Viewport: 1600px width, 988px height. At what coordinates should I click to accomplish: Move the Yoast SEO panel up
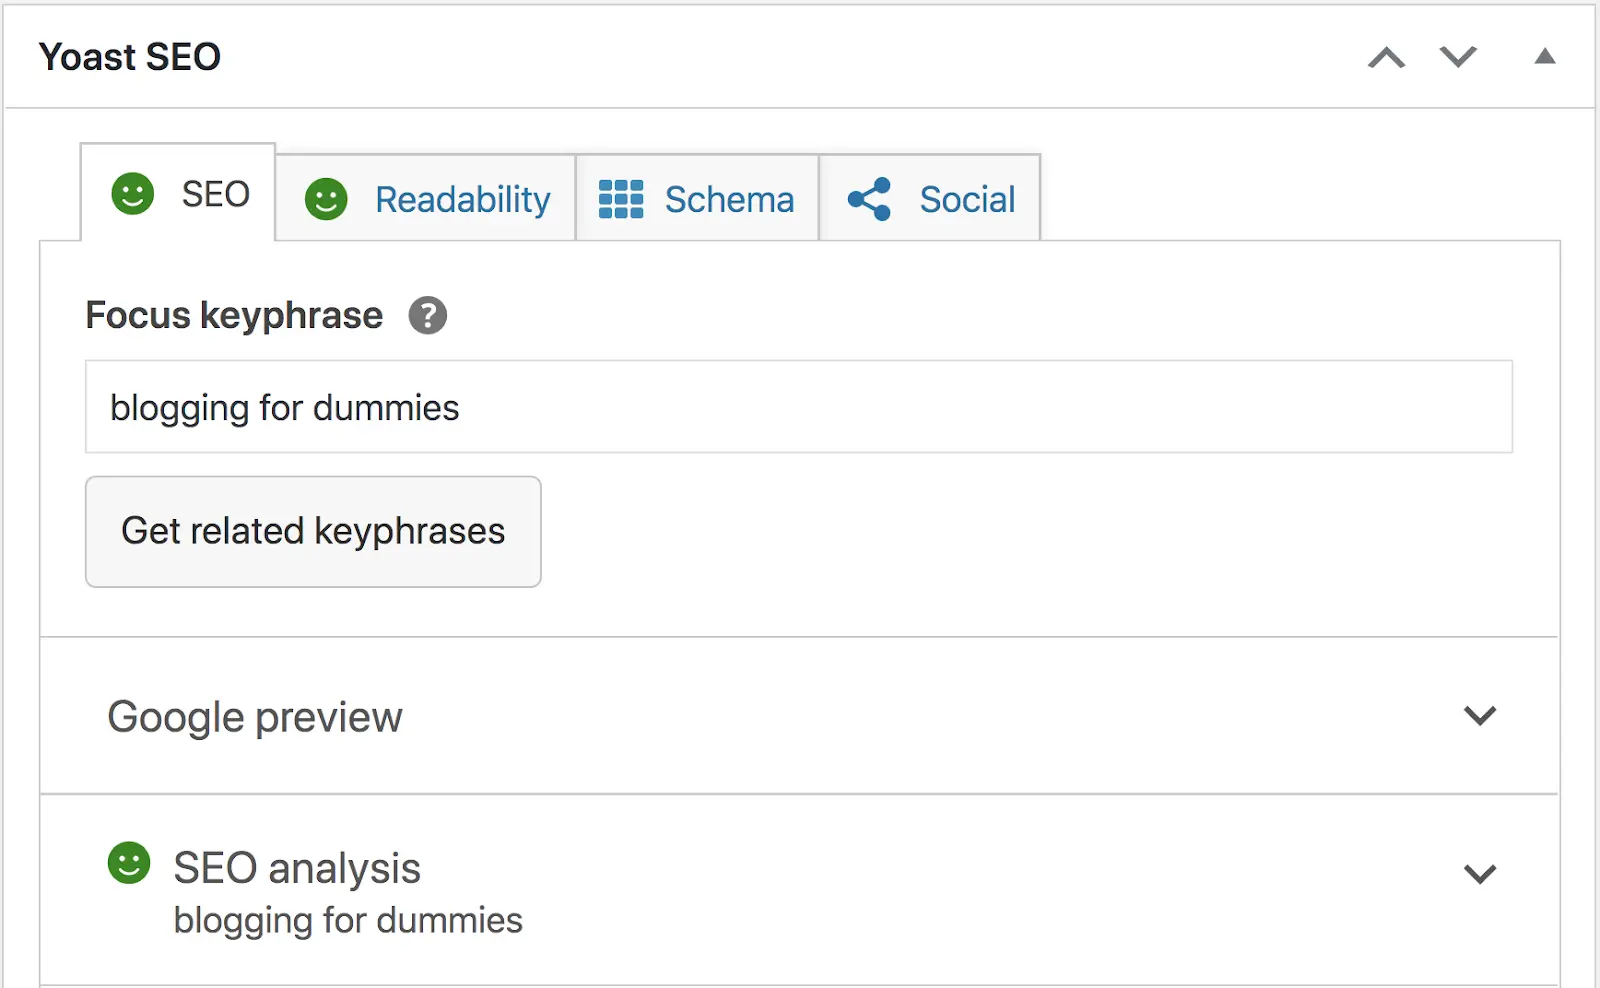click(1386, 57)
